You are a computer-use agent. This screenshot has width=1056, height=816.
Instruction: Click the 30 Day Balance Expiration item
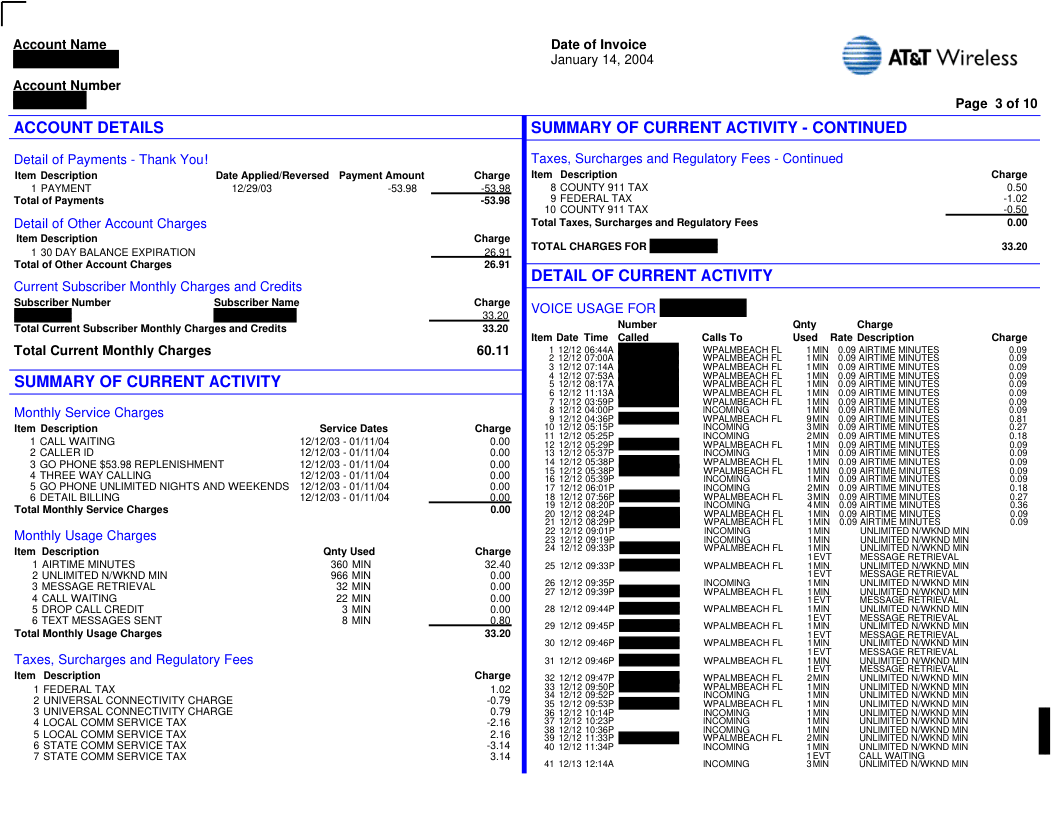[113, 253]
